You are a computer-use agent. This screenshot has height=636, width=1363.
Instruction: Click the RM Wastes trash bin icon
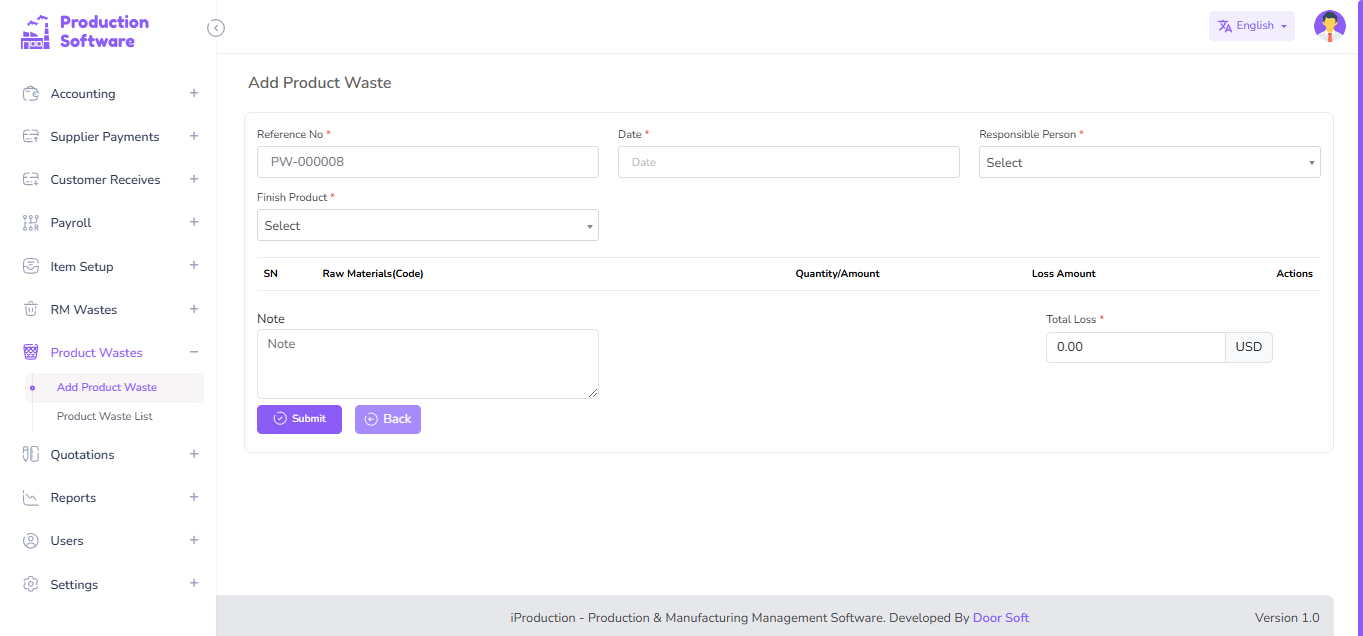pos(30,310)
